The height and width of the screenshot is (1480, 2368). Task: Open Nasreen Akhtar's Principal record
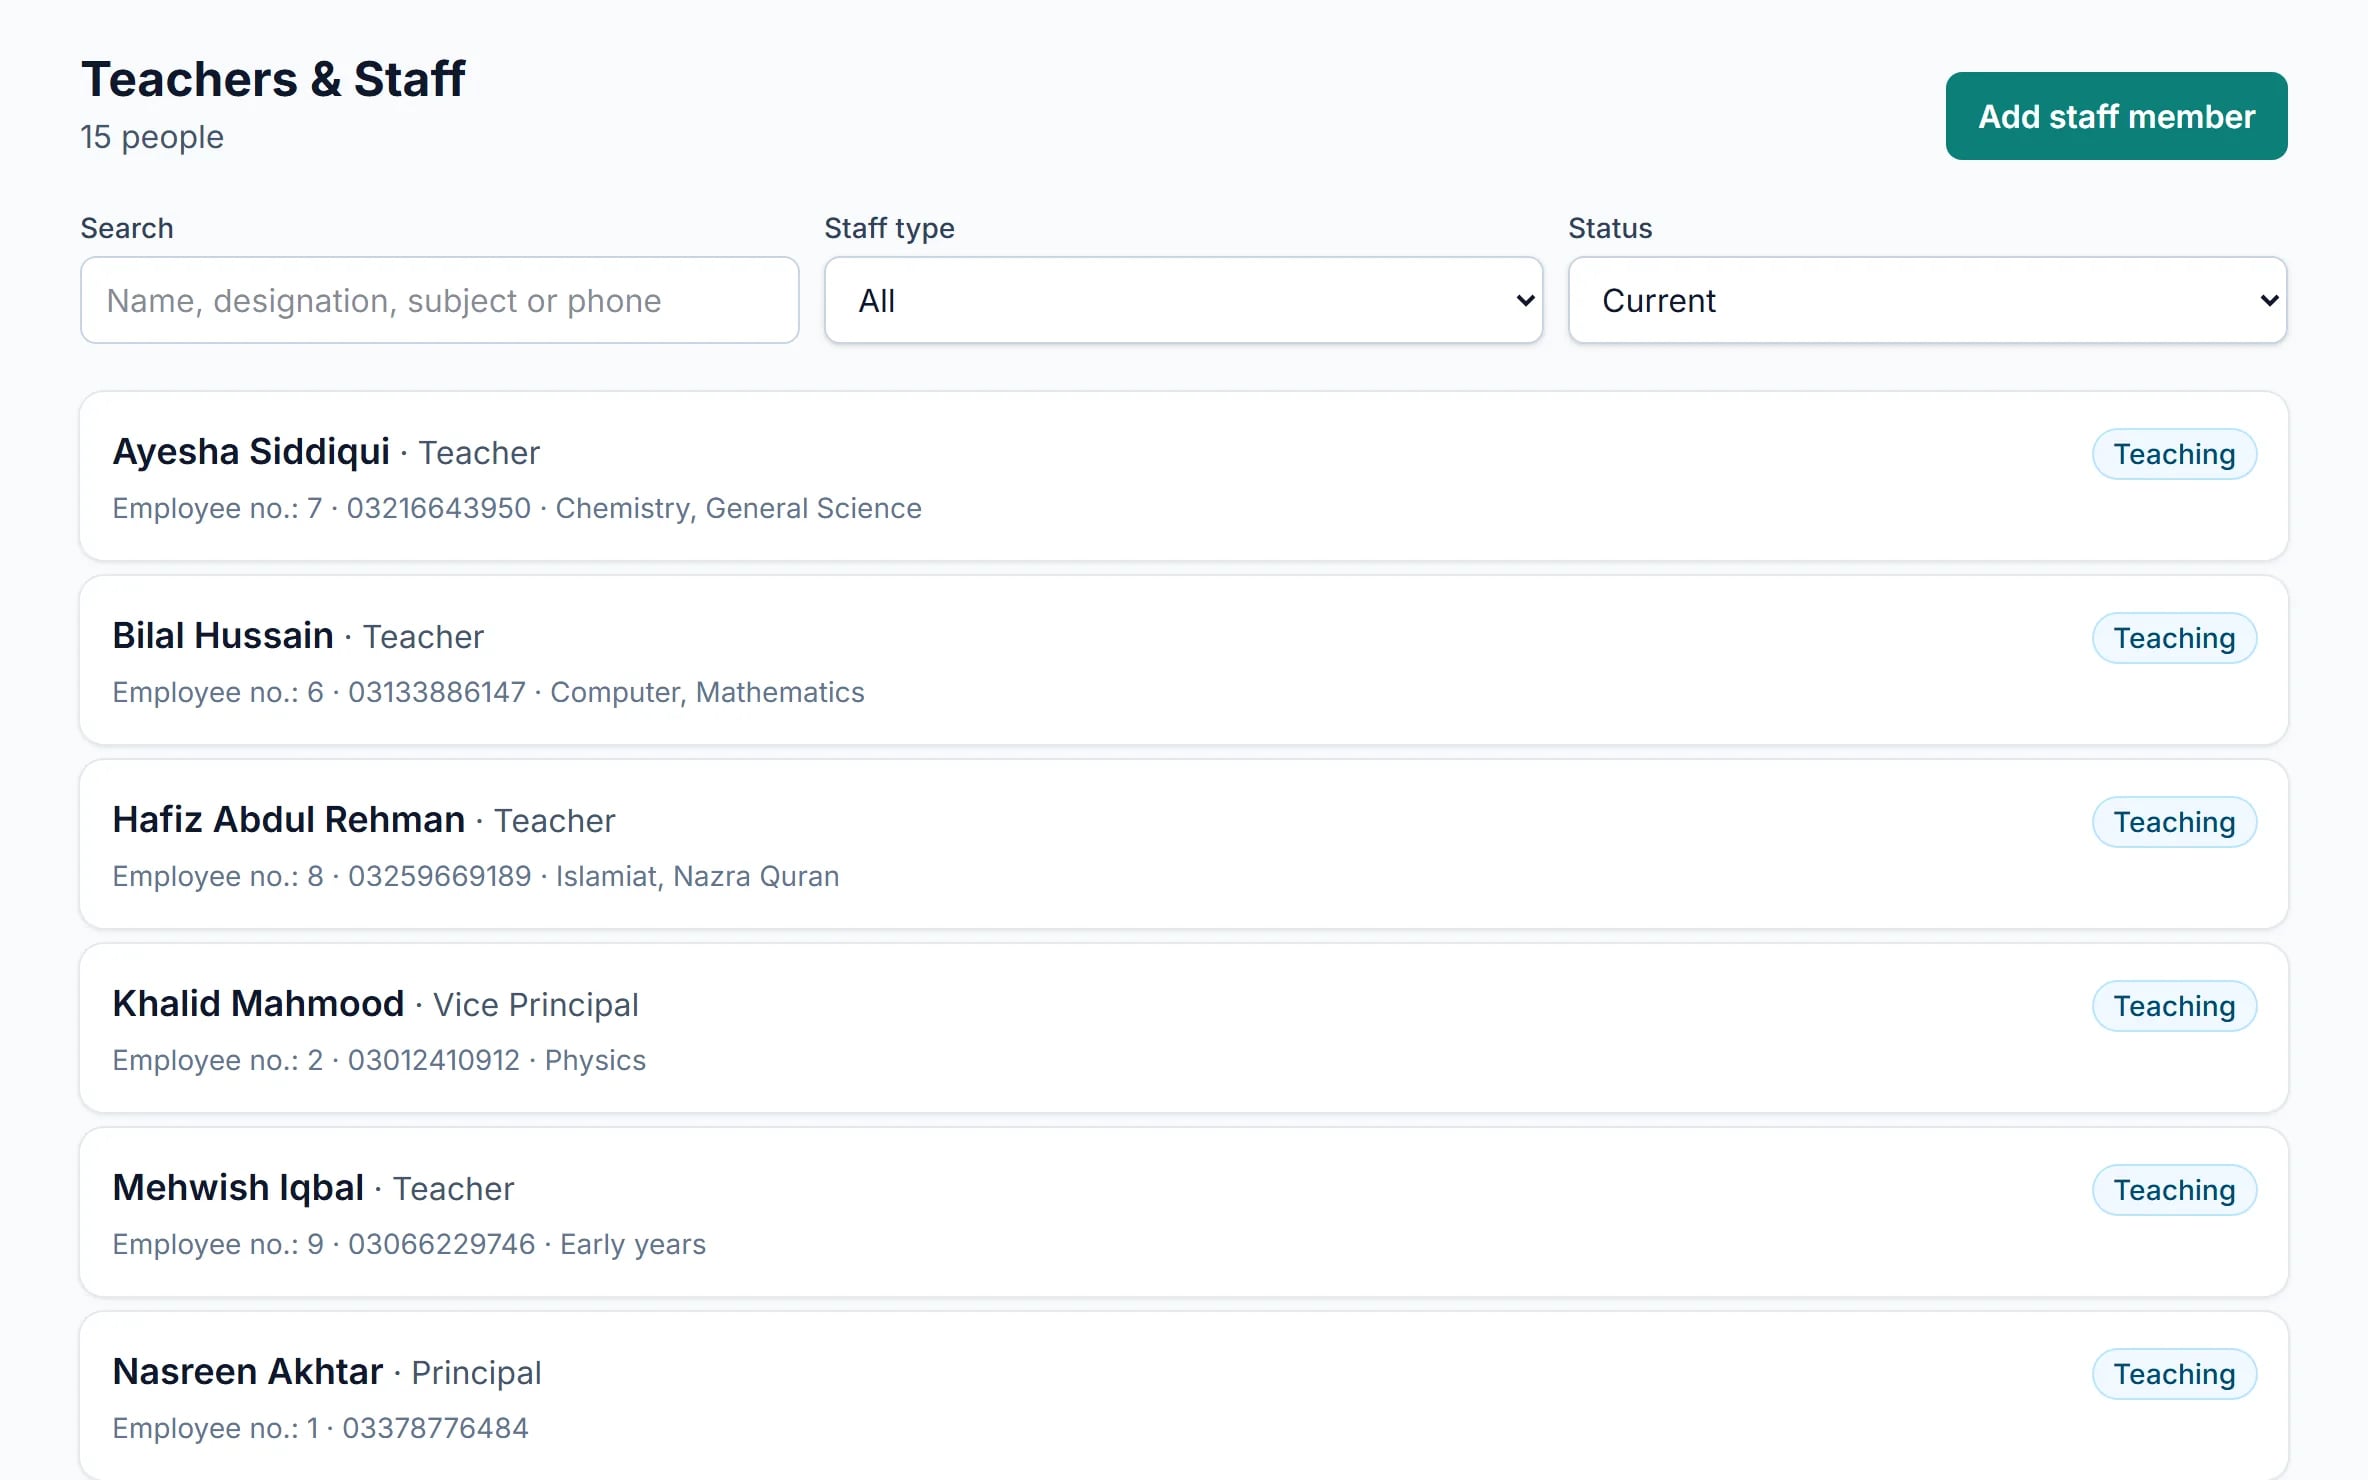pos(1184,1396)
